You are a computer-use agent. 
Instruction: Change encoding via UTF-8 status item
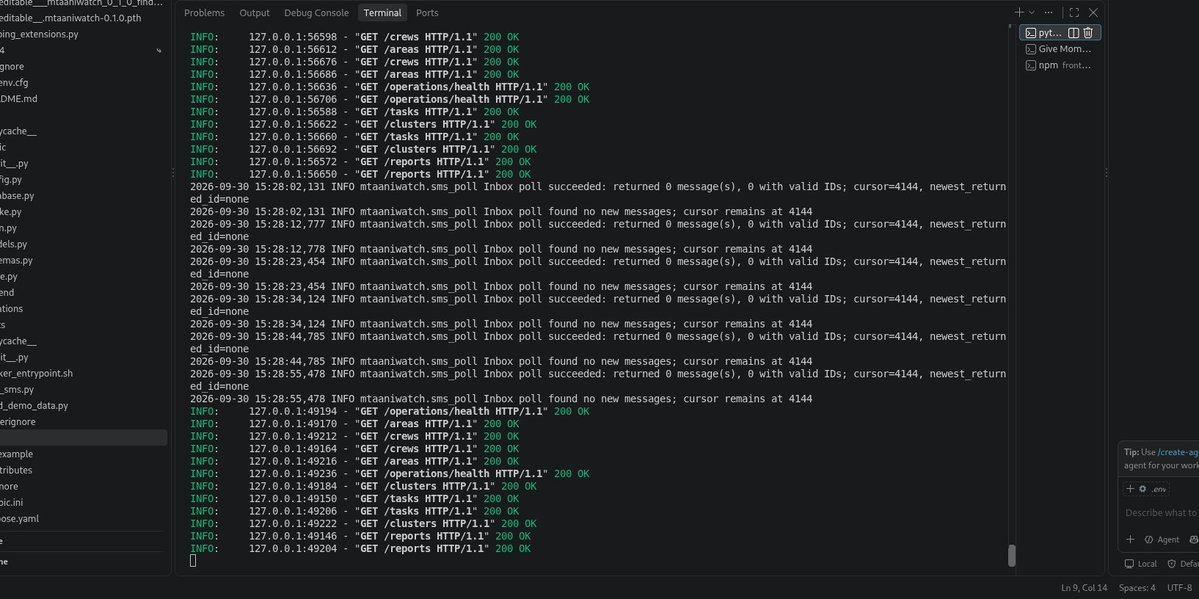pos(1179,588)
